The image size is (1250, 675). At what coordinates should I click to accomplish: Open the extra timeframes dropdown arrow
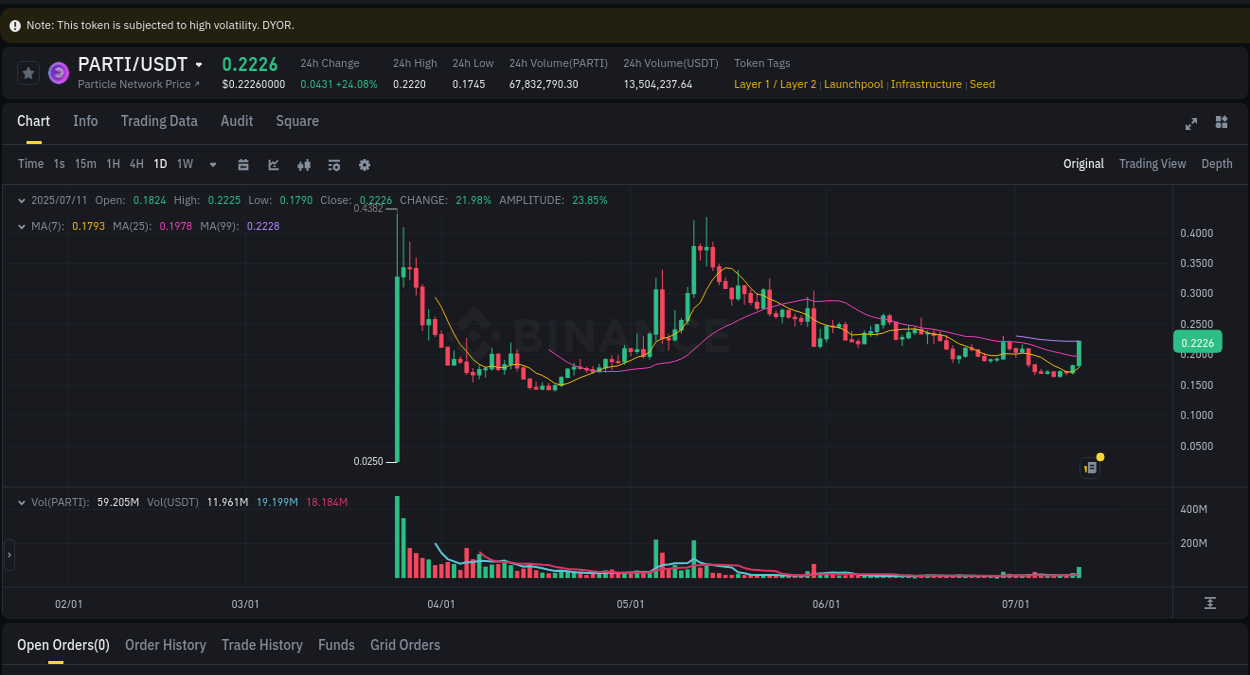click(x=211, y=164)
